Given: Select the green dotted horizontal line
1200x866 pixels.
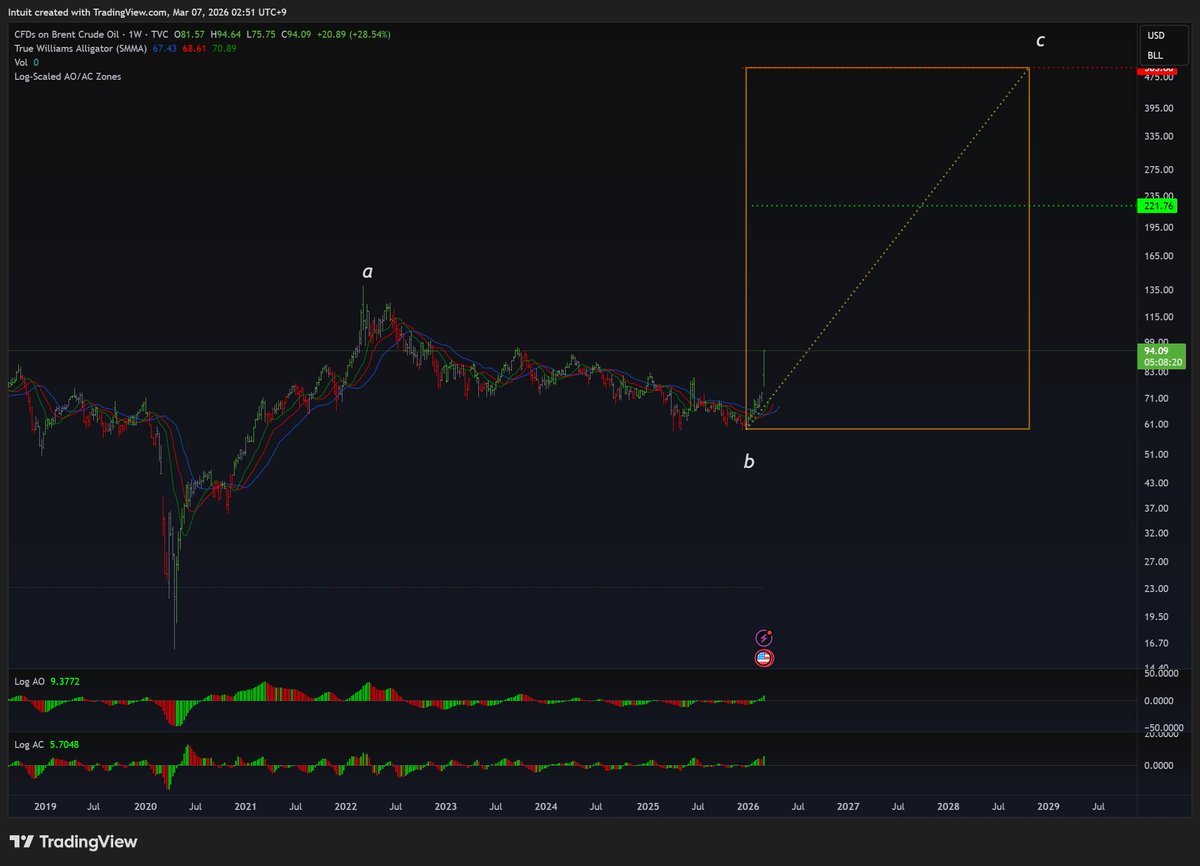Looking at the screenshot, I should click(x=945, y=206).
